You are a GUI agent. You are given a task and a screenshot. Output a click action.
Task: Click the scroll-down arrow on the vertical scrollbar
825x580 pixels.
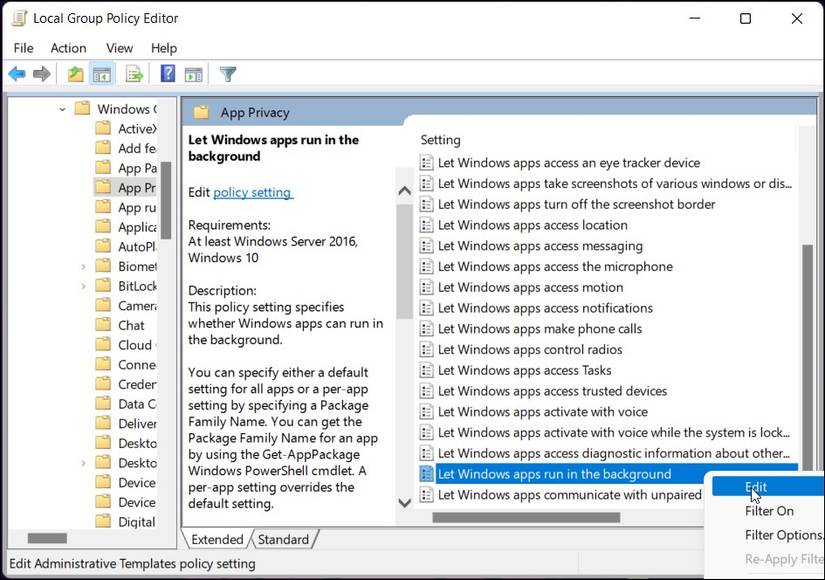point(404,504)
